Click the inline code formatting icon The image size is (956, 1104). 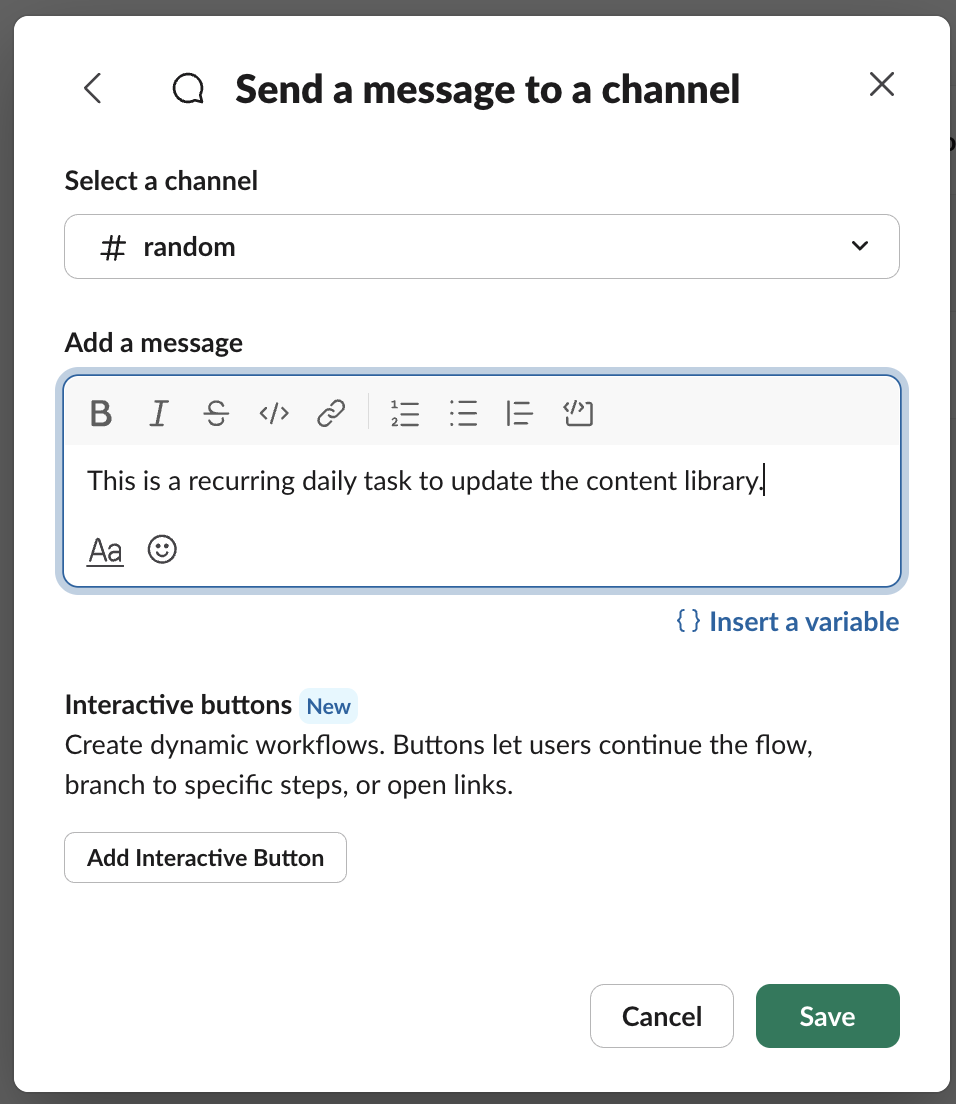(x=274, y=413)
